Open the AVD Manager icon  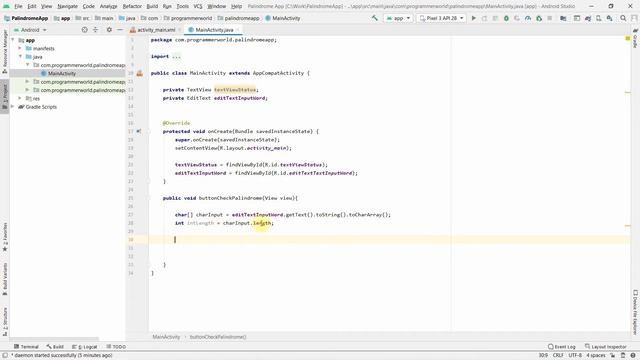tap(598, 18)
